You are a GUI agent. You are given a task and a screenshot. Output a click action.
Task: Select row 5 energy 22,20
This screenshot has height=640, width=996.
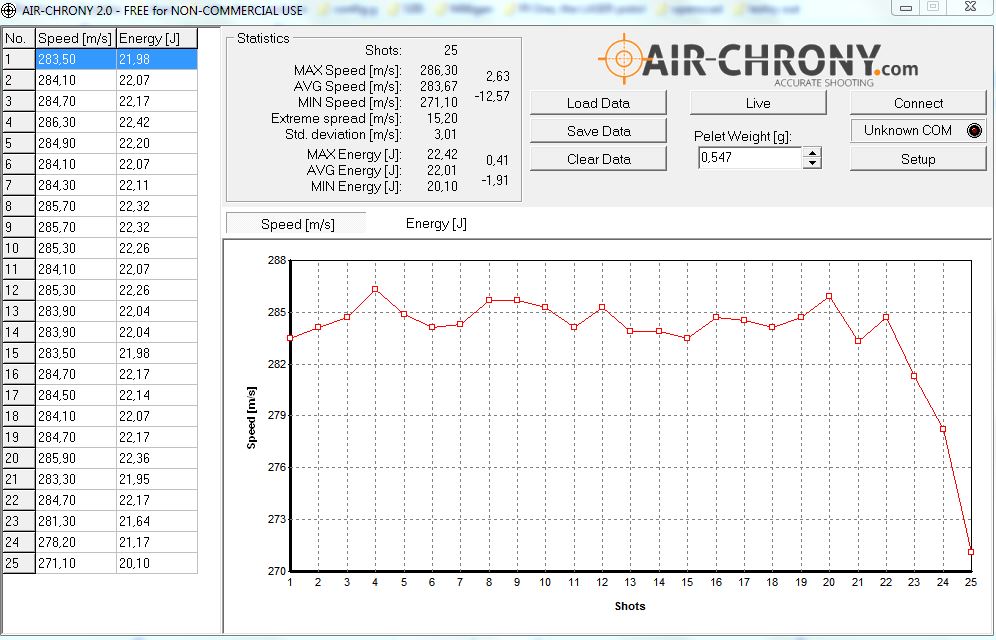tap(157, 143)
